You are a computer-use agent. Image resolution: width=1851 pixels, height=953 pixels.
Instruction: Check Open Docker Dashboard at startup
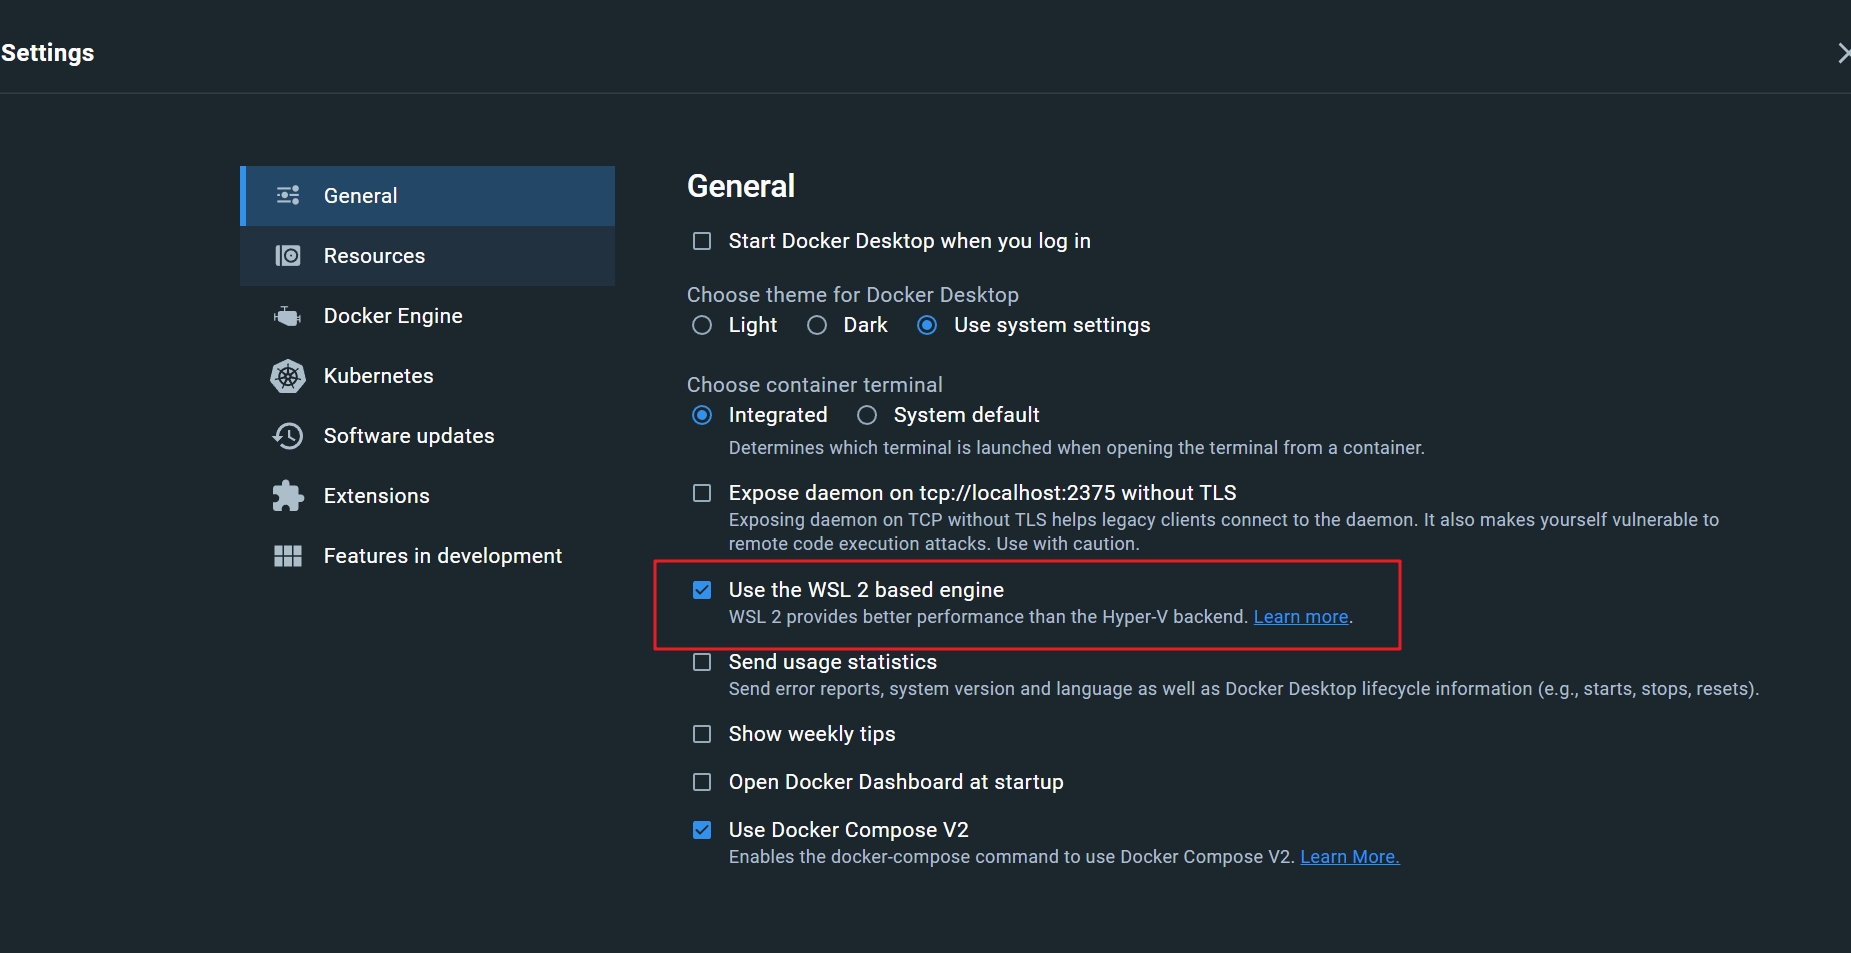702,782
